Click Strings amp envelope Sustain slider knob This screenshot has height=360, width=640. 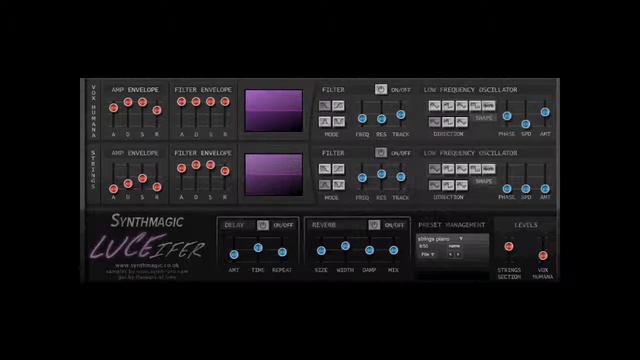142,178
